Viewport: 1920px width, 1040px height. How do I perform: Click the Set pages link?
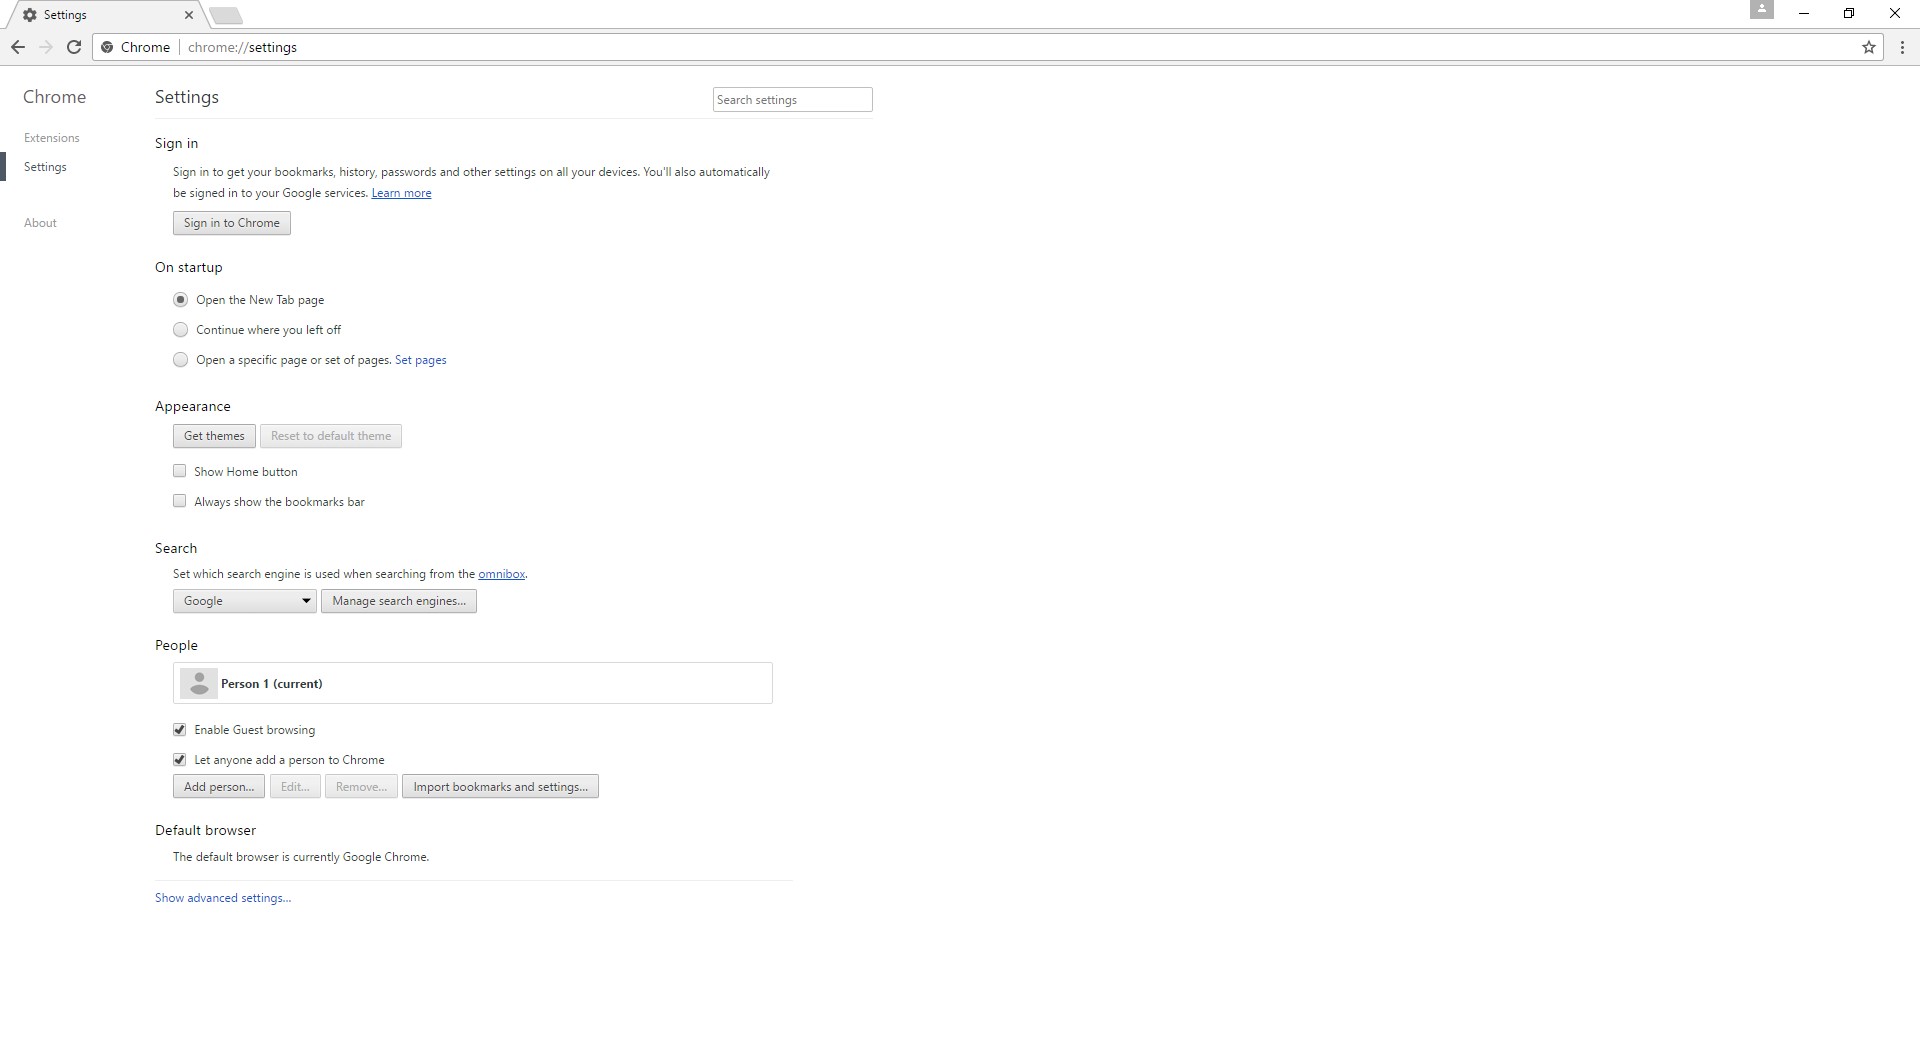(421, 360)
